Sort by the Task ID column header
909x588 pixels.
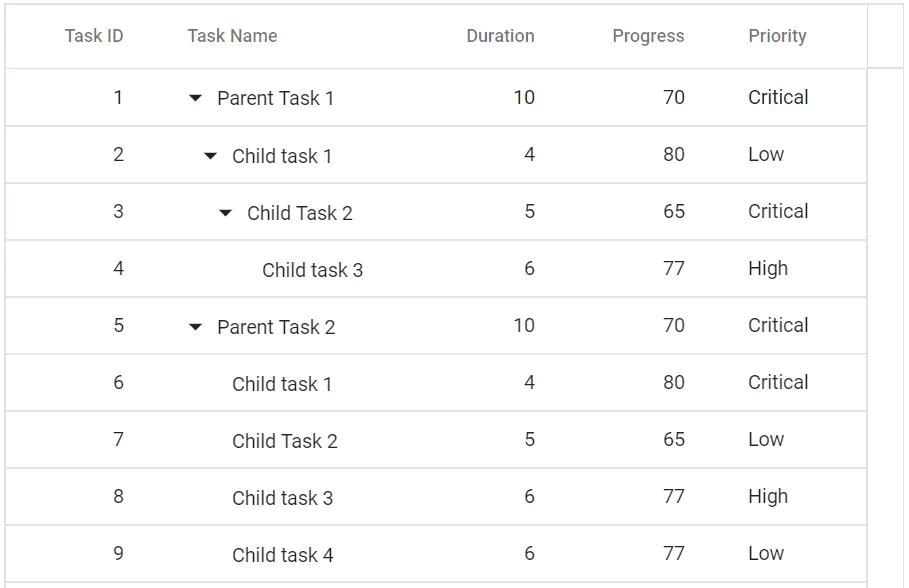[x=93, y=36]
